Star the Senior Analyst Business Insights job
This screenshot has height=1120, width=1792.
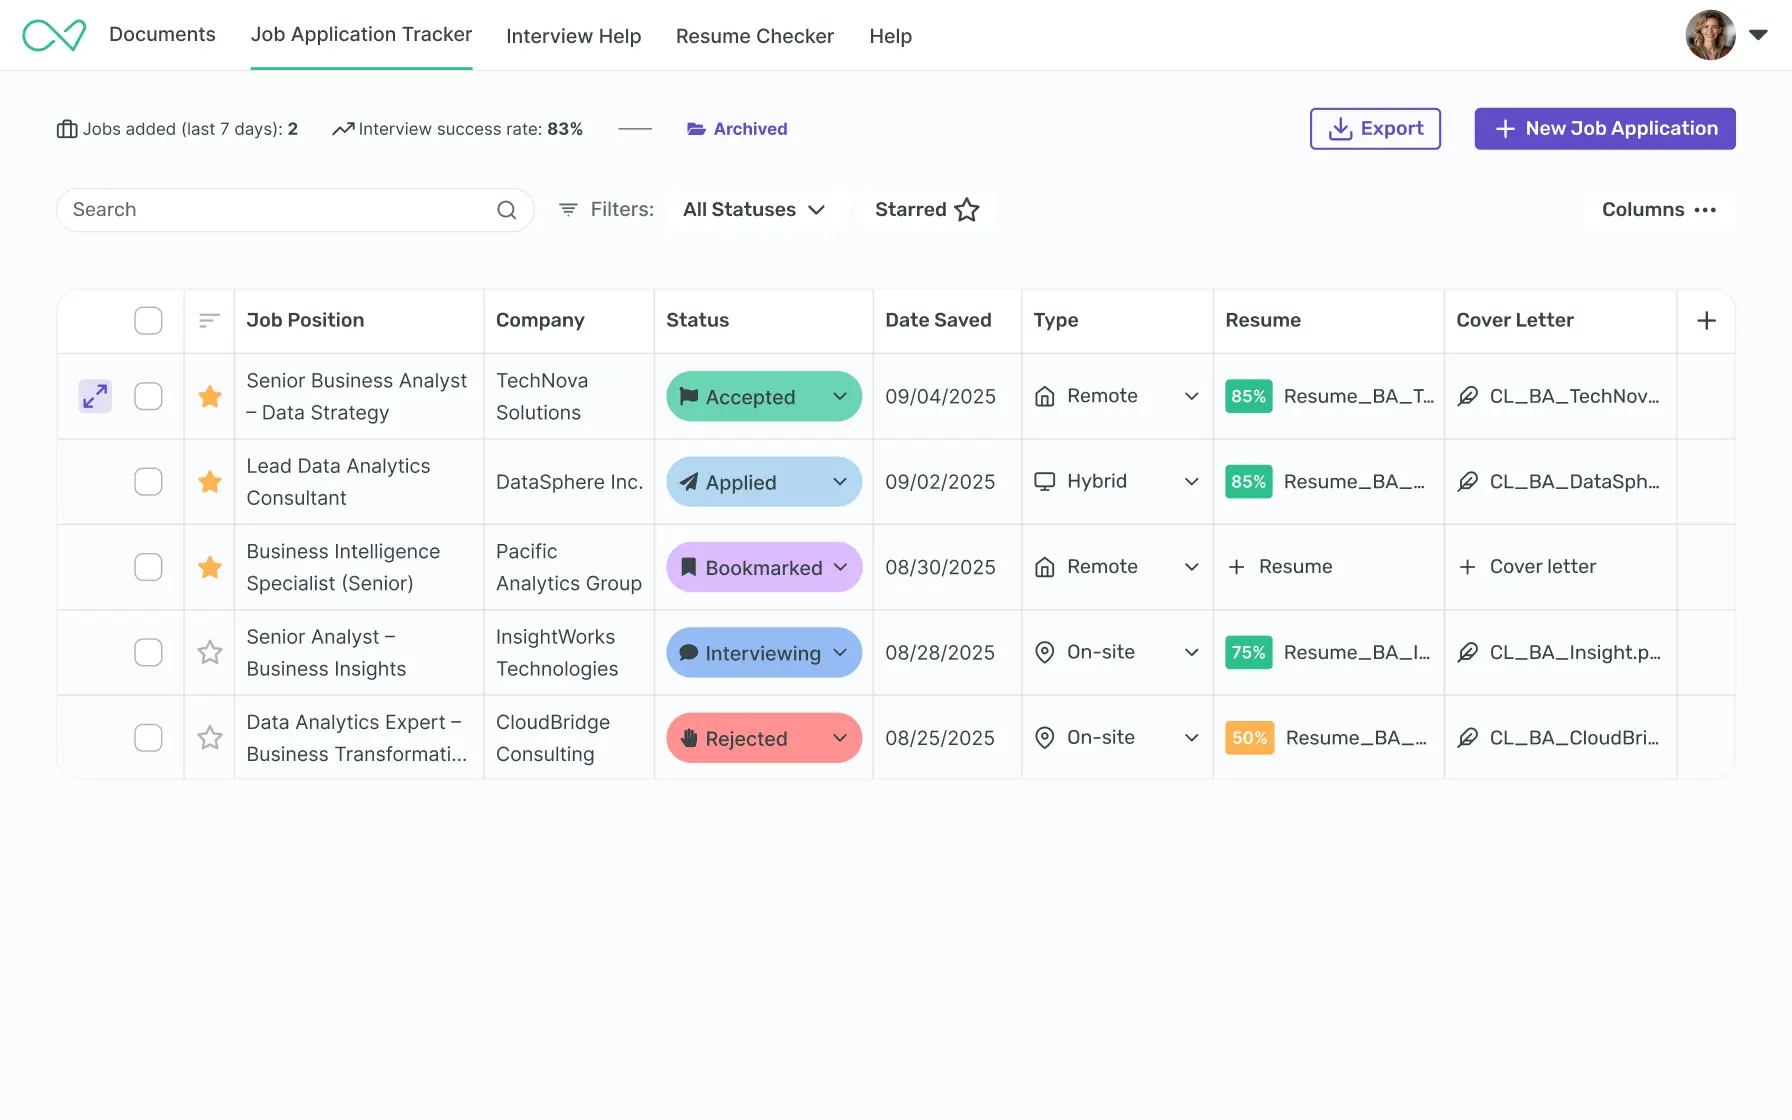(210, 653)
